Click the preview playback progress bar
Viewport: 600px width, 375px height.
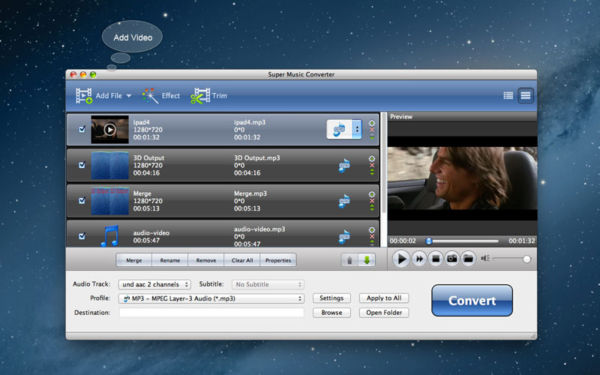(x=463, y=241)
